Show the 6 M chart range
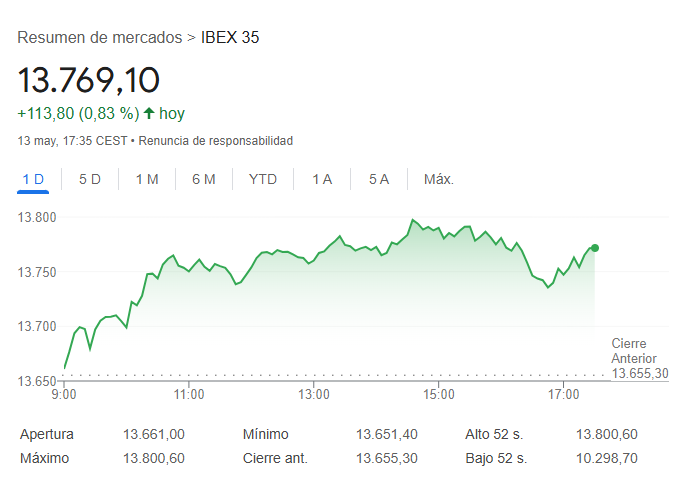697x479 pixels. click(204, 179)
